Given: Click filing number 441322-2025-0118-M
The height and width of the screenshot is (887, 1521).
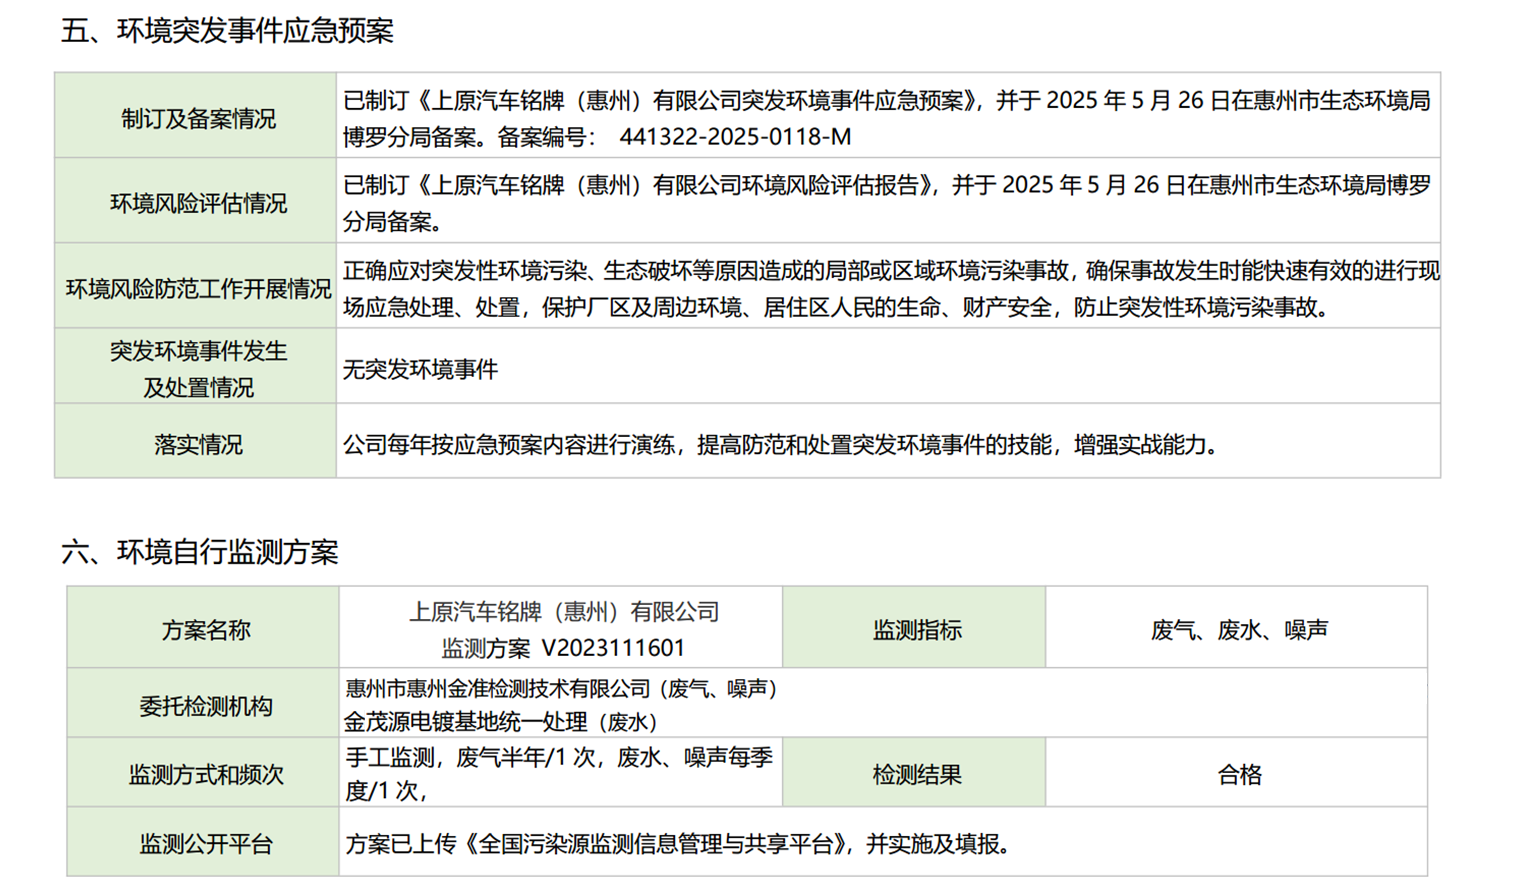Looking at the screenshot, I should 735,137.
